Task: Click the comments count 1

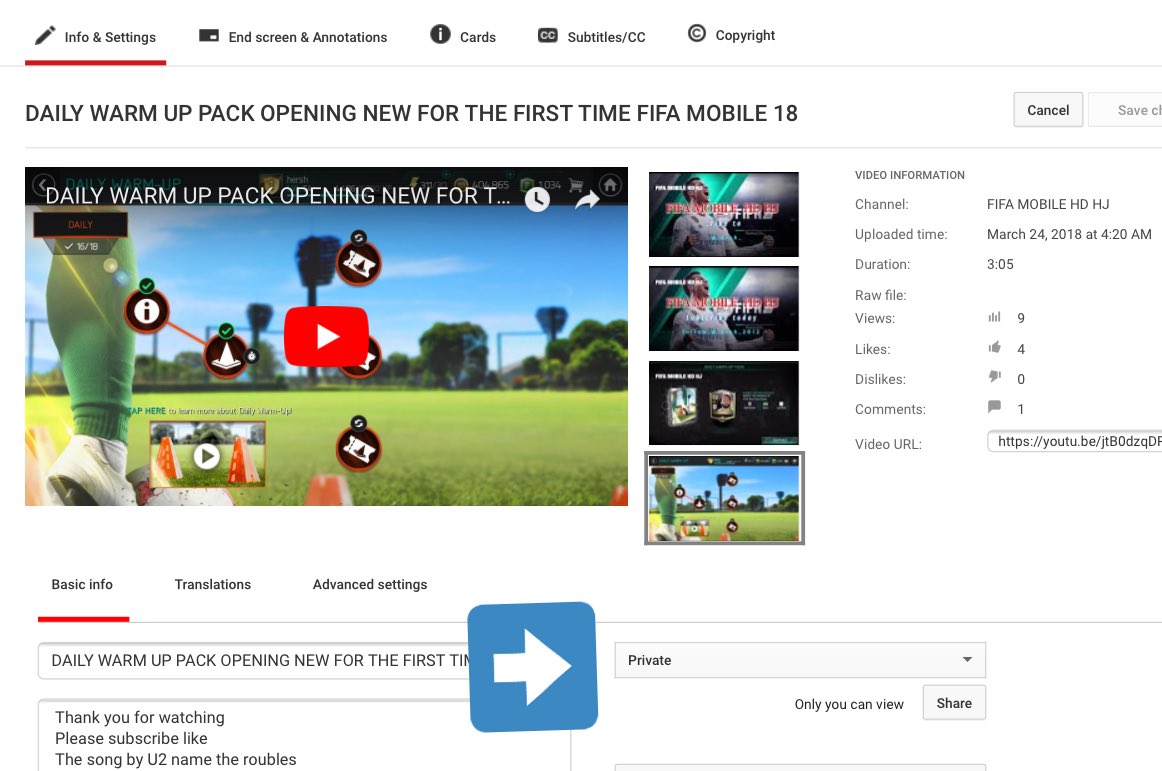Action: click(1021, 409)
